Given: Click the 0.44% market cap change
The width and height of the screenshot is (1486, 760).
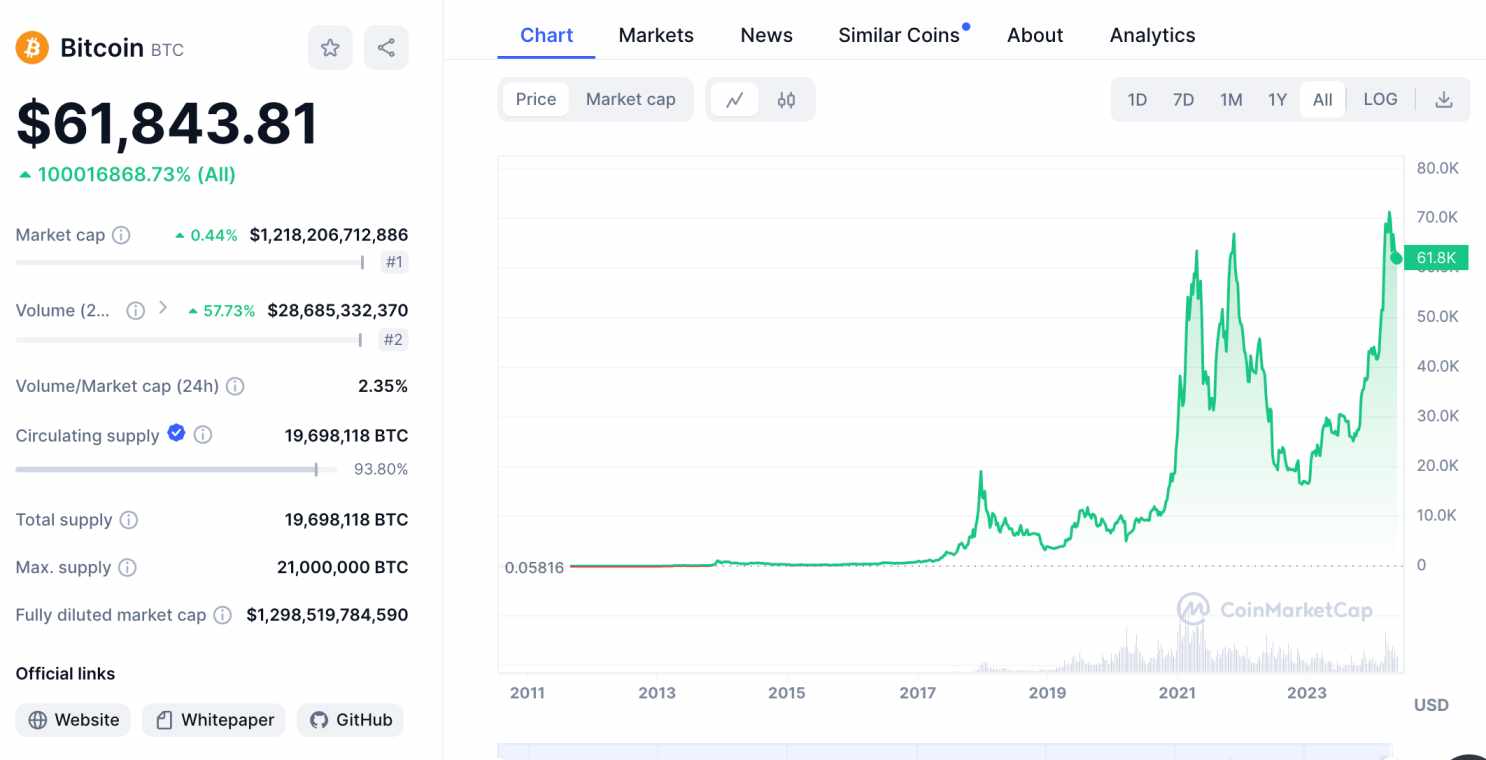Looking at the screenshot, I should tap(207, 236).
